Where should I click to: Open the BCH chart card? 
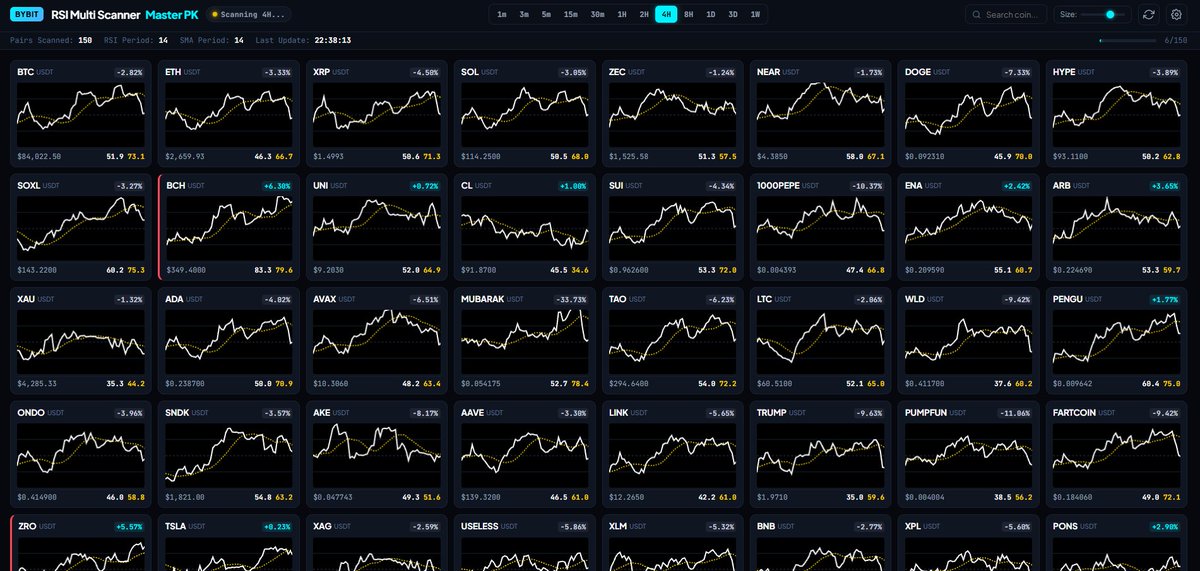pyautogui.click(x=229, y=227)
